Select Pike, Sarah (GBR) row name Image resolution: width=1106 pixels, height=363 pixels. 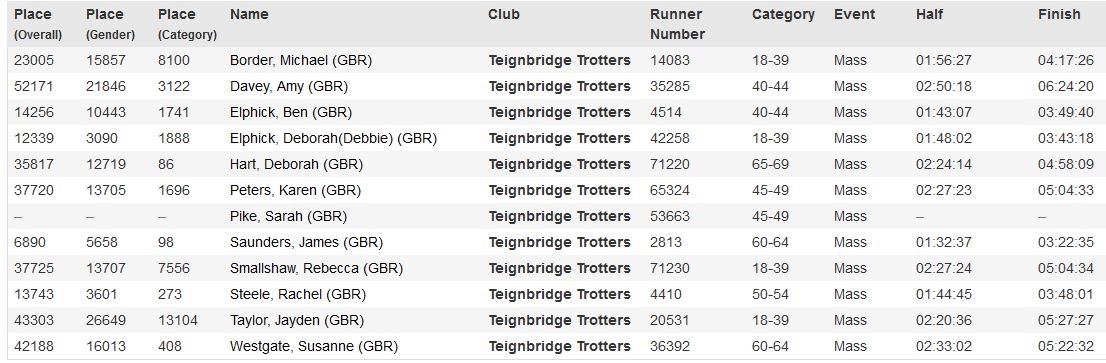(288, 217)
